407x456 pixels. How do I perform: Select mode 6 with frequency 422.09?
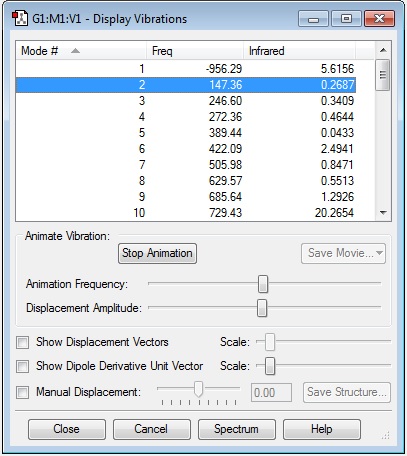point(186,149)
